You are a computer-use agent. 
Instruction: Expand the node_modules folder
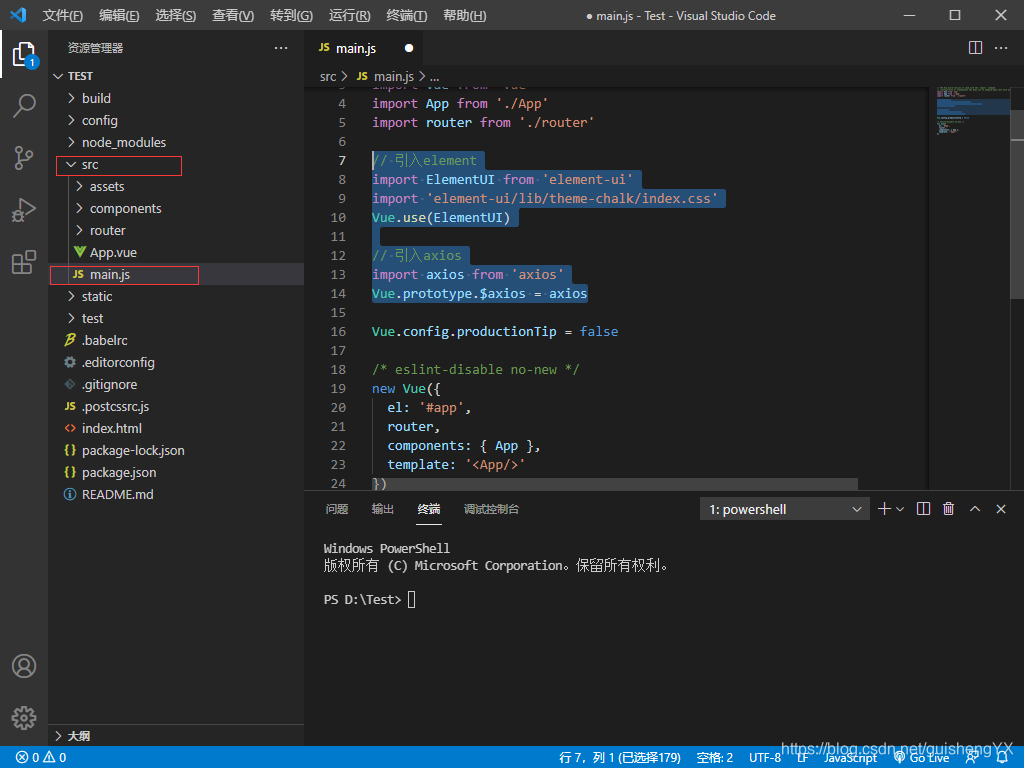tap(123, 142)
